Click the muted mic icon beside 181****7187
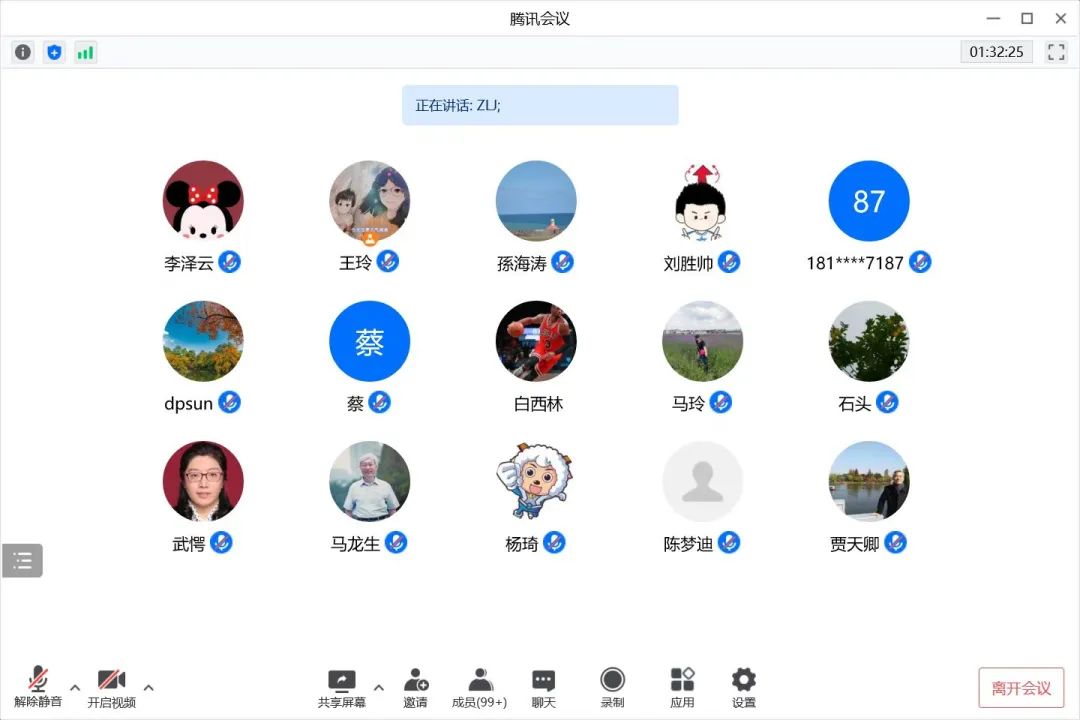The image size is (1080, 720). pyautogui.click(x=920, y=262)
